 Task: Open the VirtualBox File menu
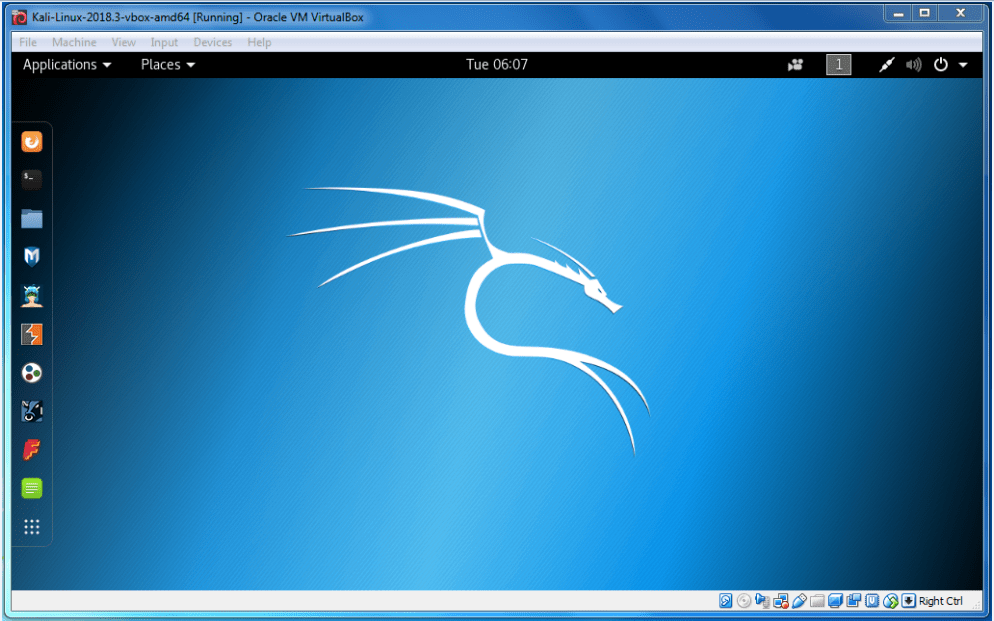click(28, 42)
